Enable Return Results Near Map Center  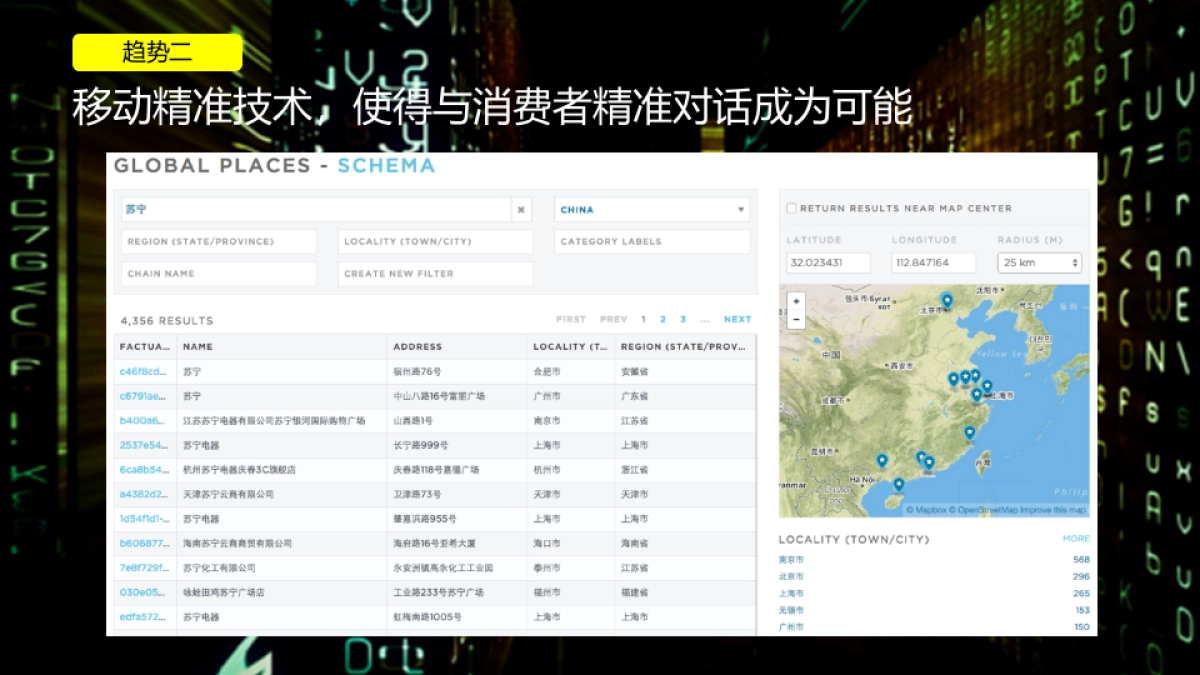tap(791, 208)
